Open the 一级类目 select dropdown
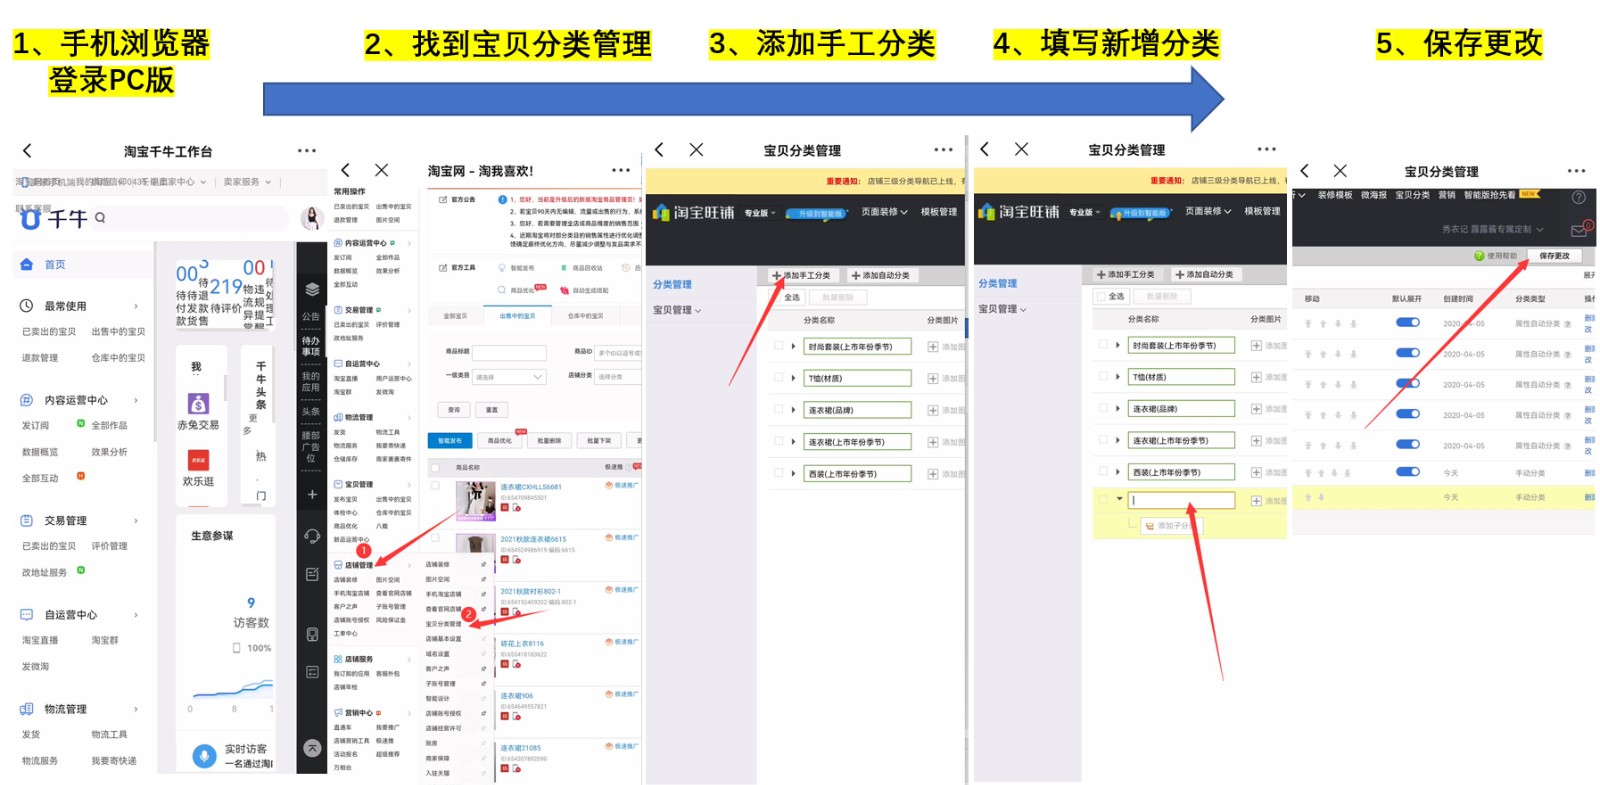The image size is (1600, 785). [509, 377]
